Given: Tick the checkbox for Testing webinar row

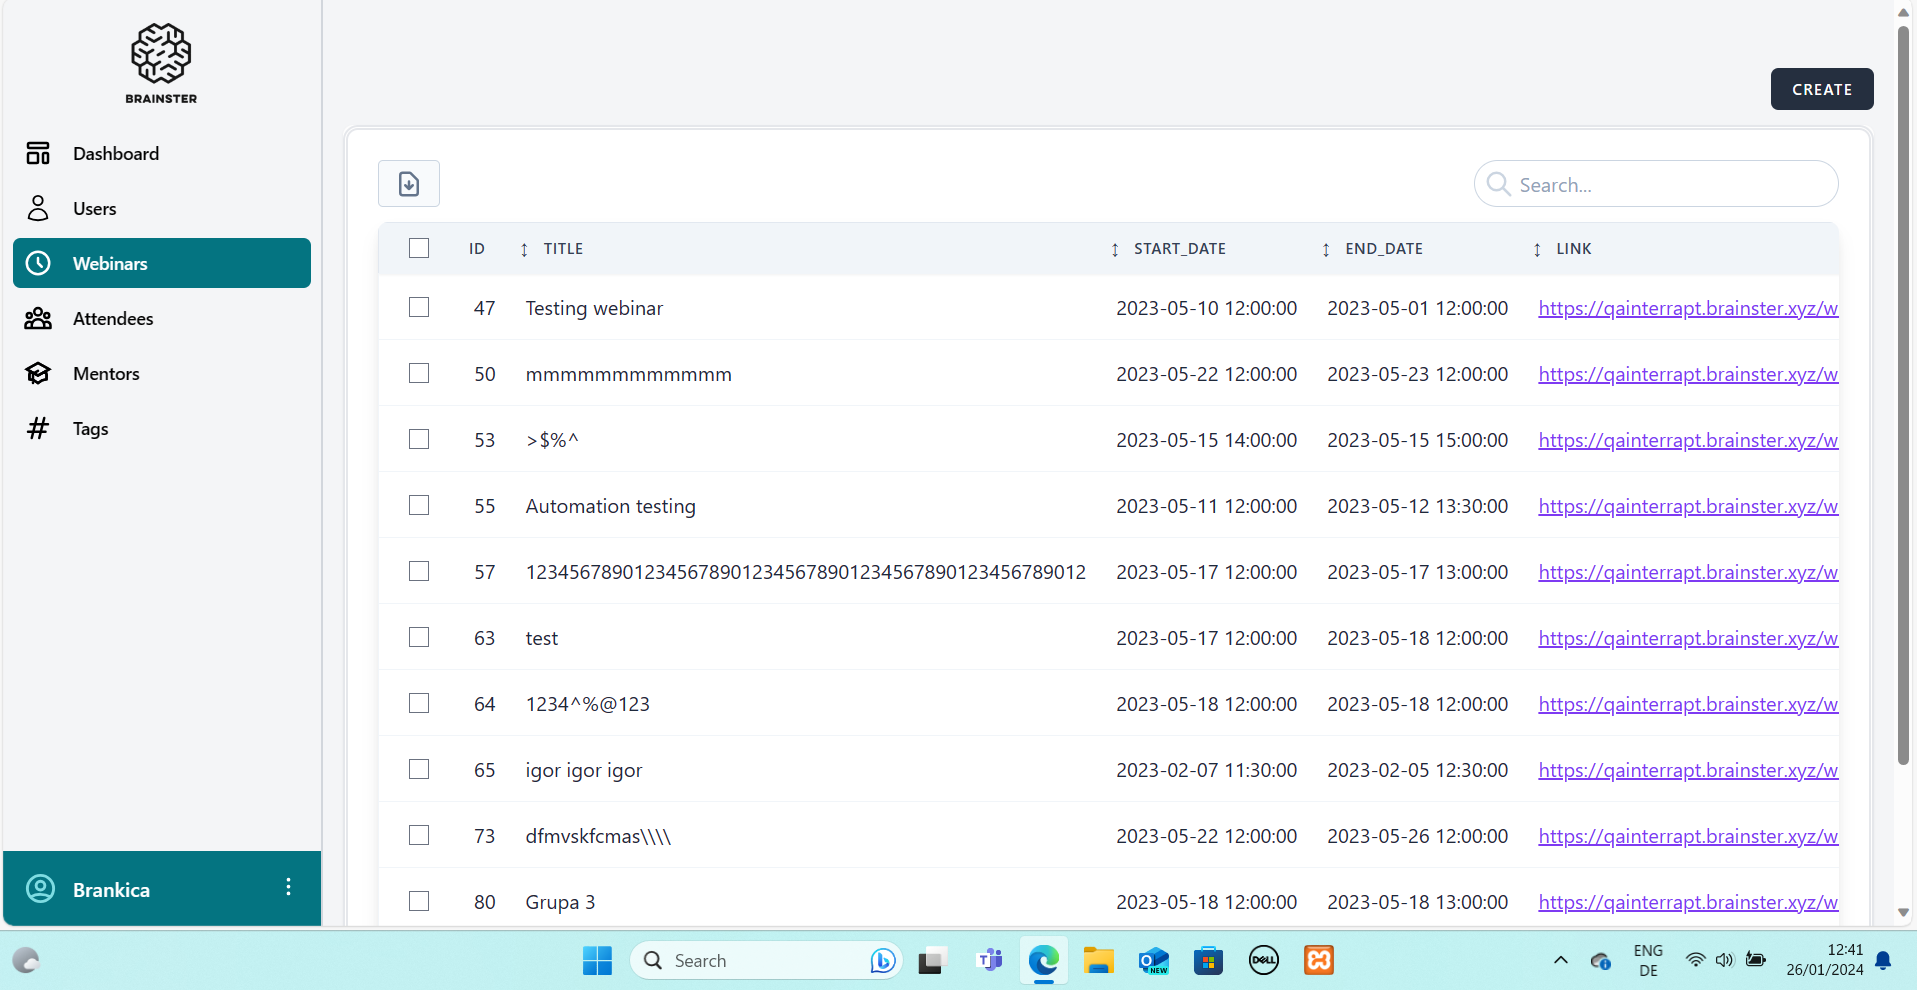Looking at the screenshot, I should (x=419, y=308).
